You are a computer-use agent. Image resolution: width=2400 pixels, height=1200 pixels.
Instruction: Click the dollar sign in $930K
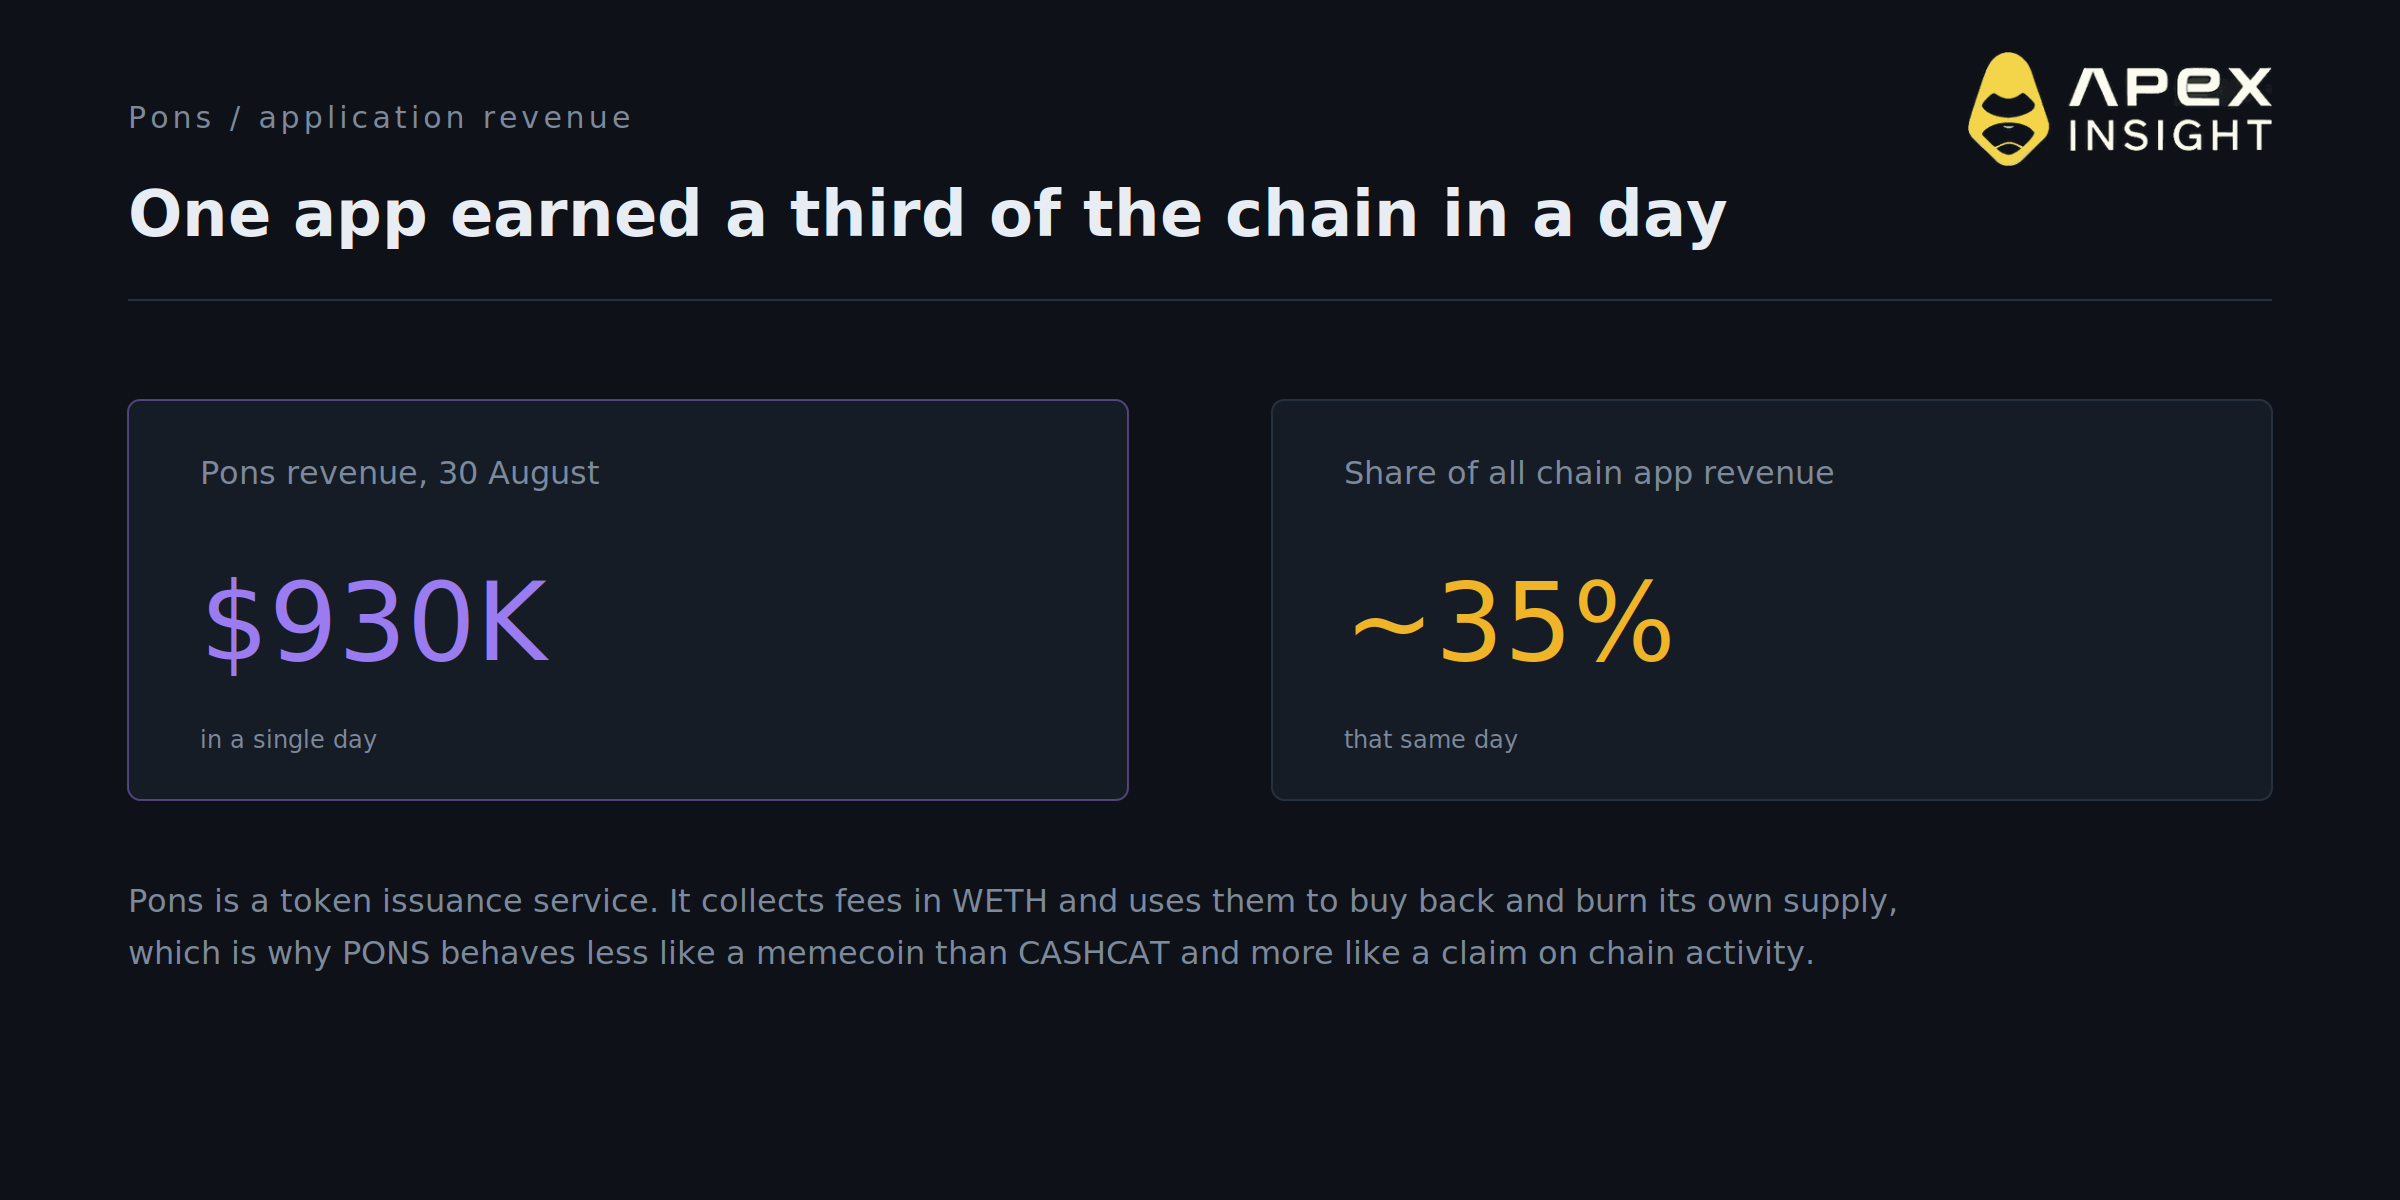coord(232,624)
